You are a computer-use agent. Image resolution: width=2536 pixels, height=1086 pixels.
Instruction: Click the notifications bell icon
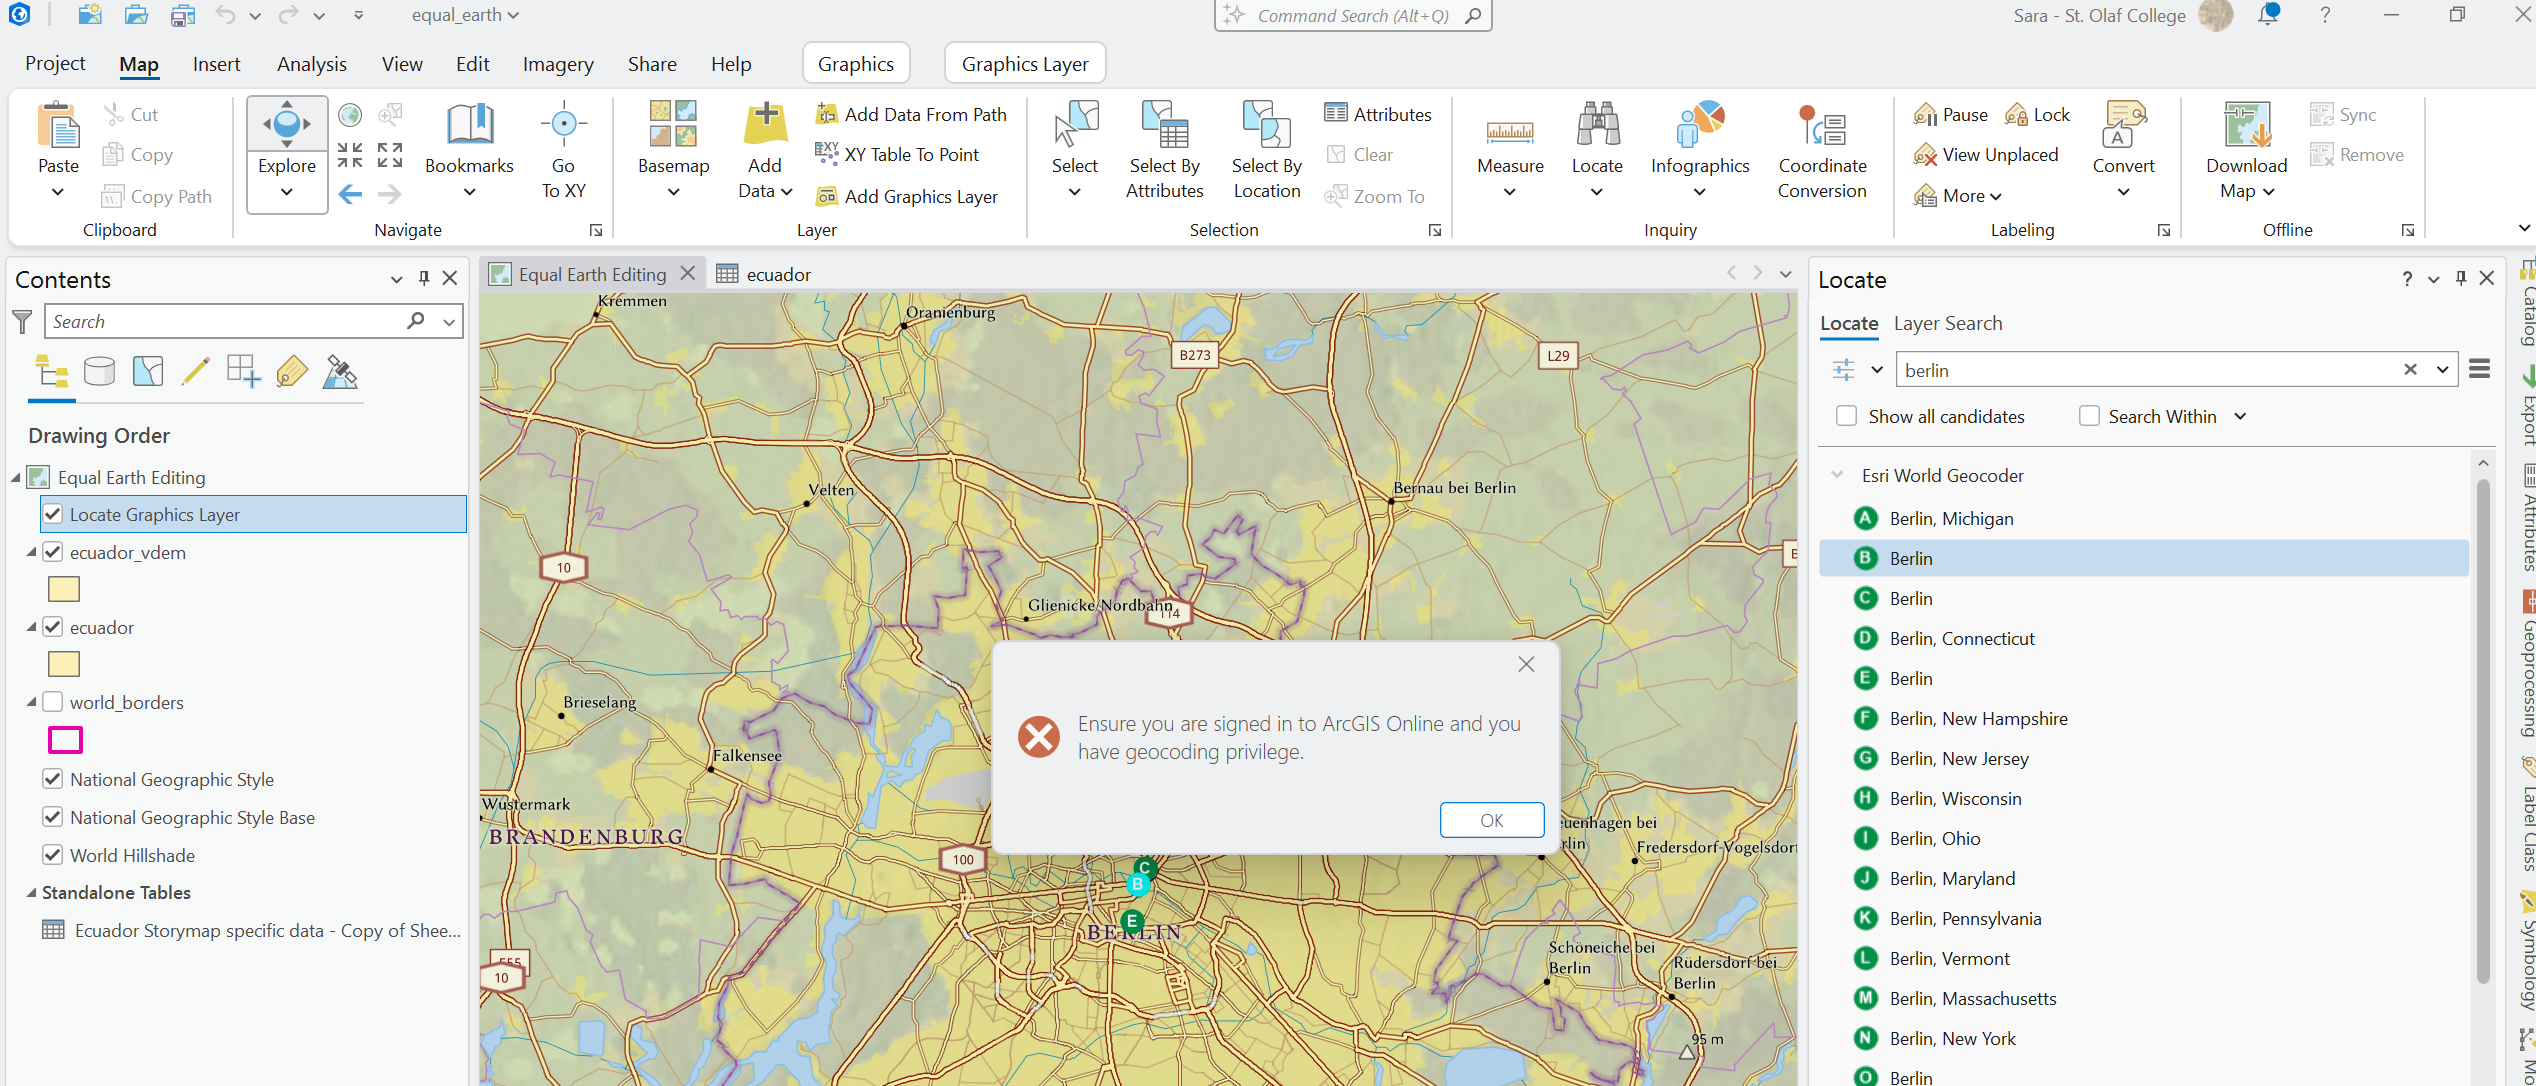click(2268, 15)
